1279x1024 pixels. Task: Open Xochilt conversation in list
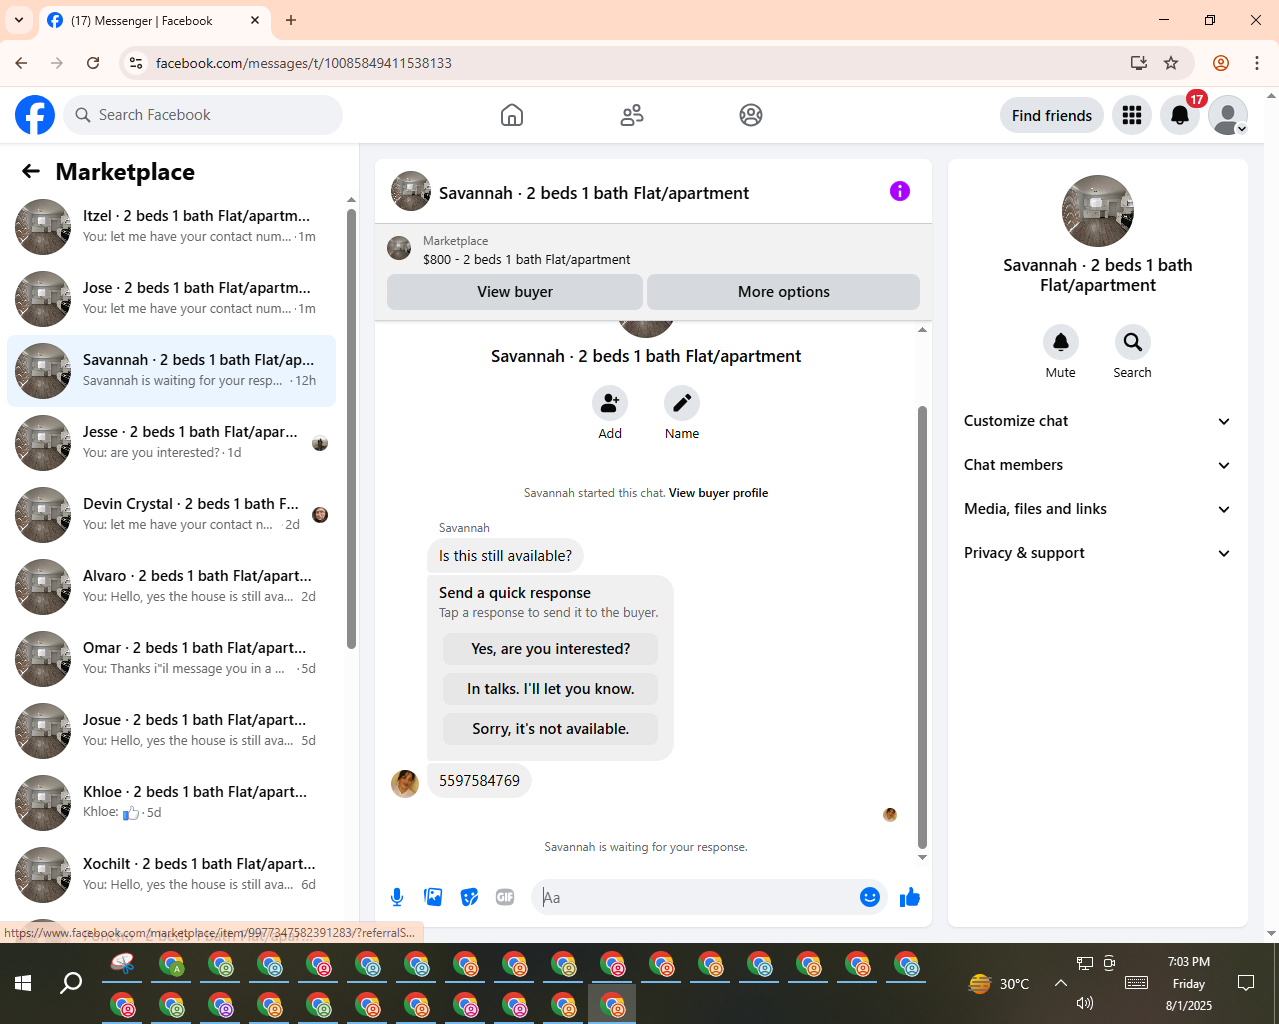coord(172,875)
